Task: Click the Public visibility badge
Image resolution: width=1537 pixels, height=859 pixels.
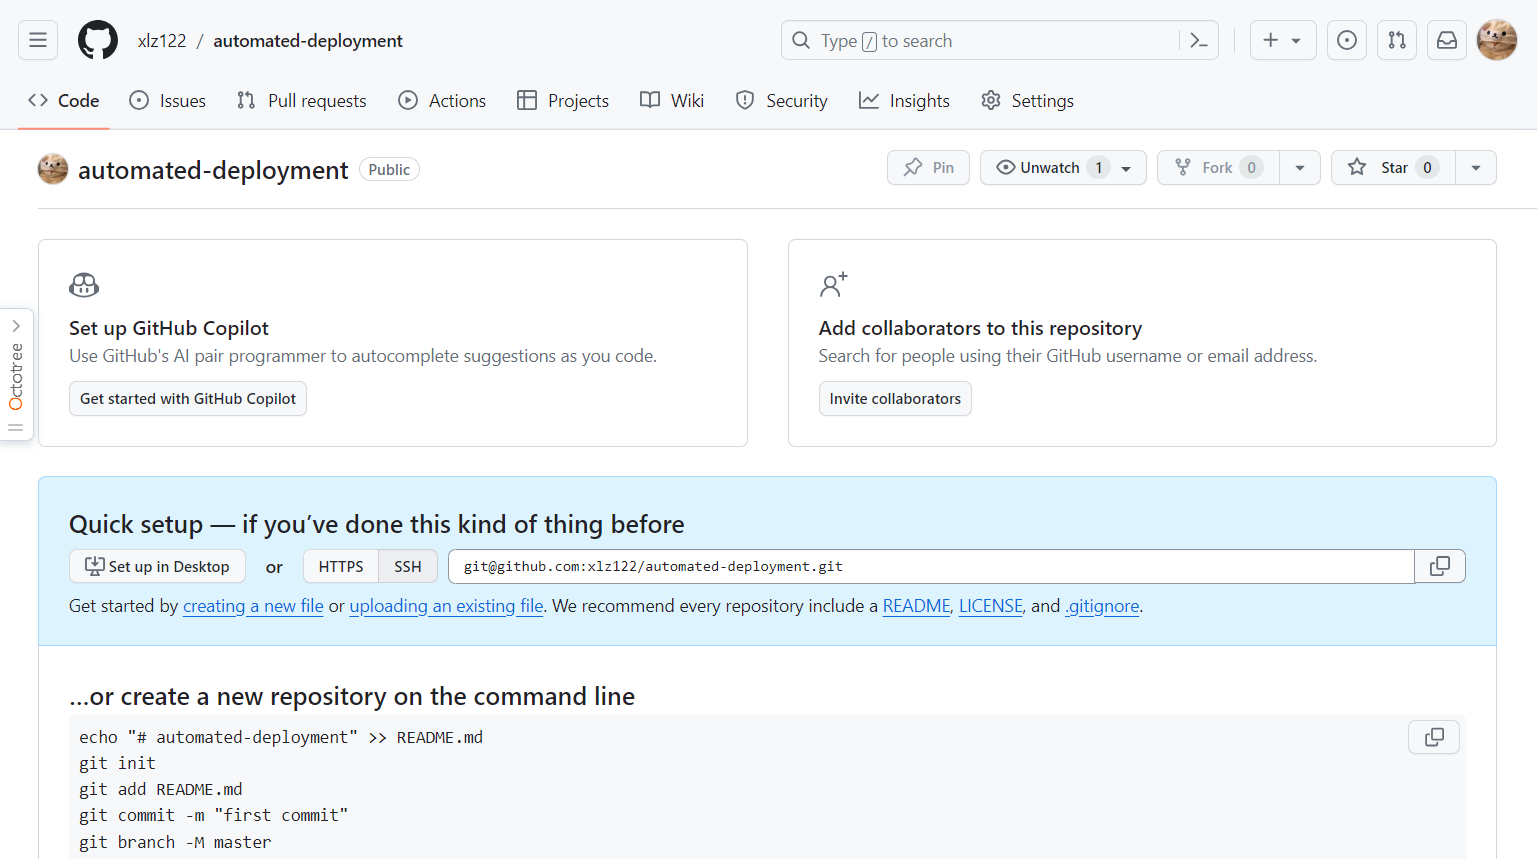Action: [x=389, y=170]
